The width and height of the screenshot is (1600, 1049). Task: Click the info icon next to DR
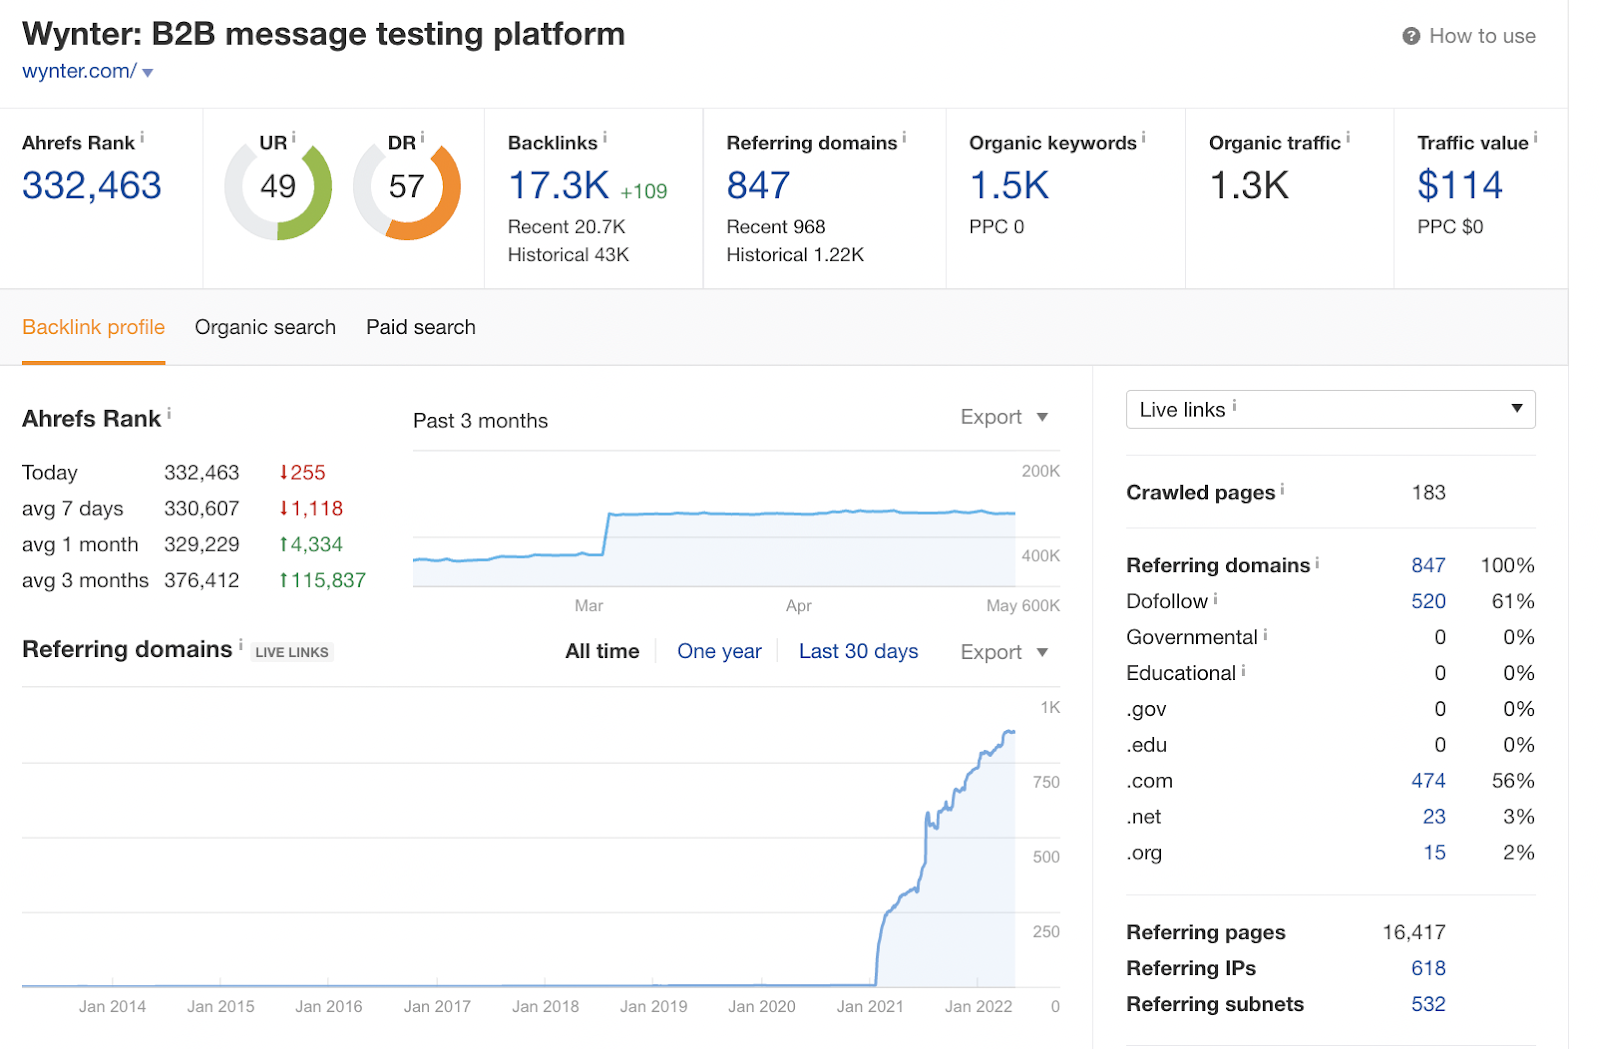pyautogui.click(x=422, y=137)
